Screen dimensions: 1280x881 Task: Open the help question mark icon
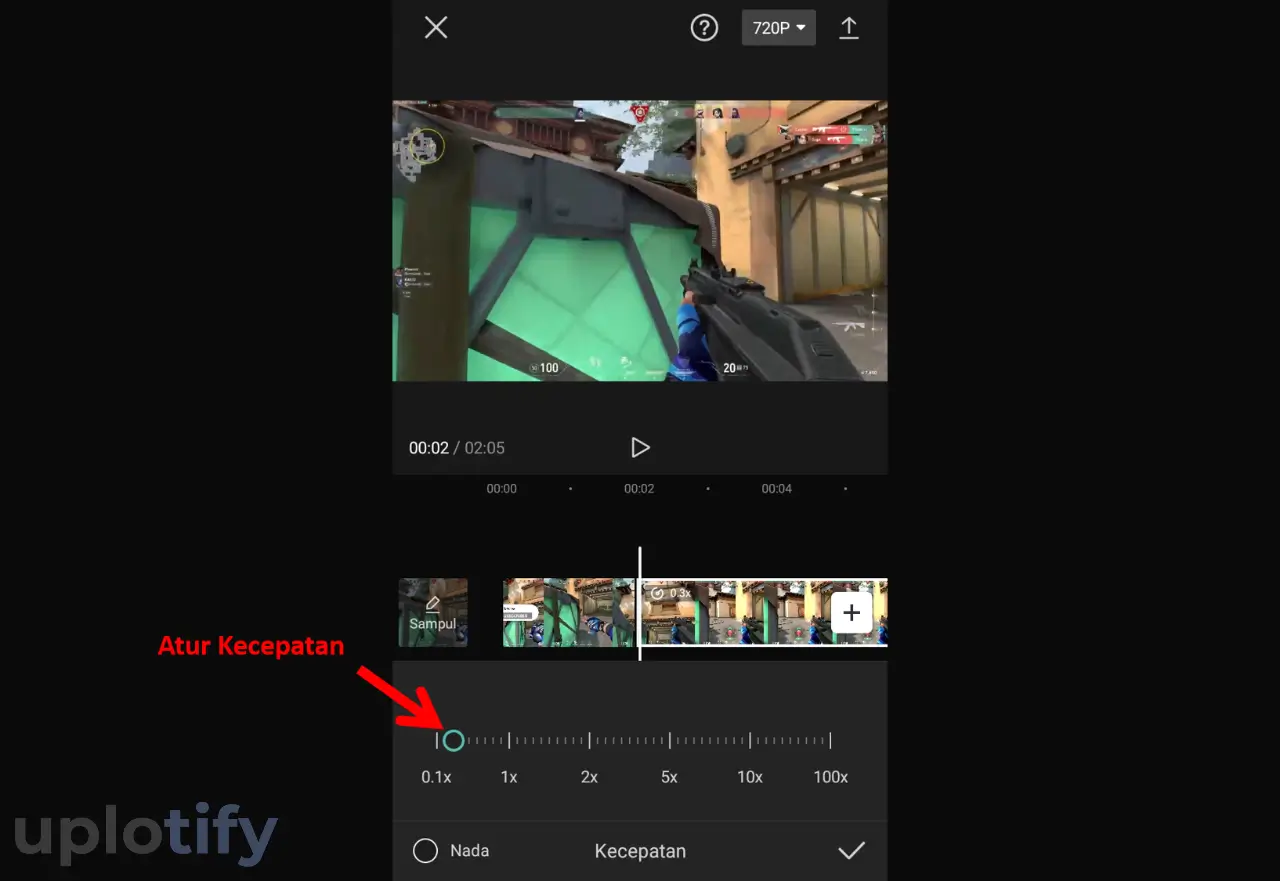click(704, 27)
